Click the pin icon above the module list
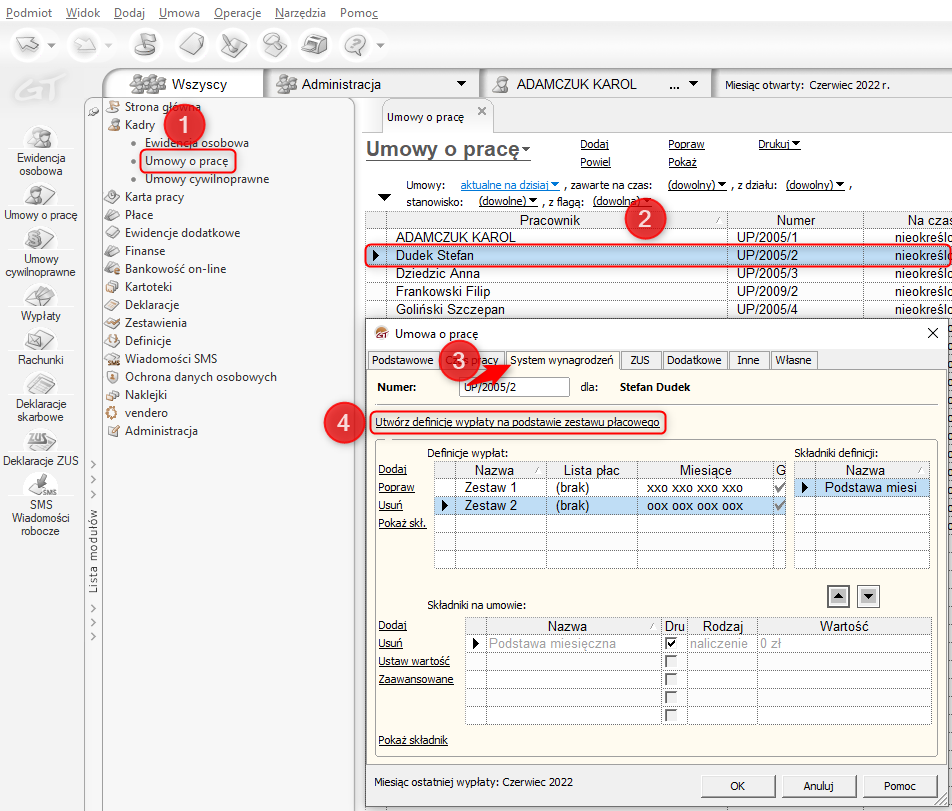Screen dimensions: 952x811 93,112
